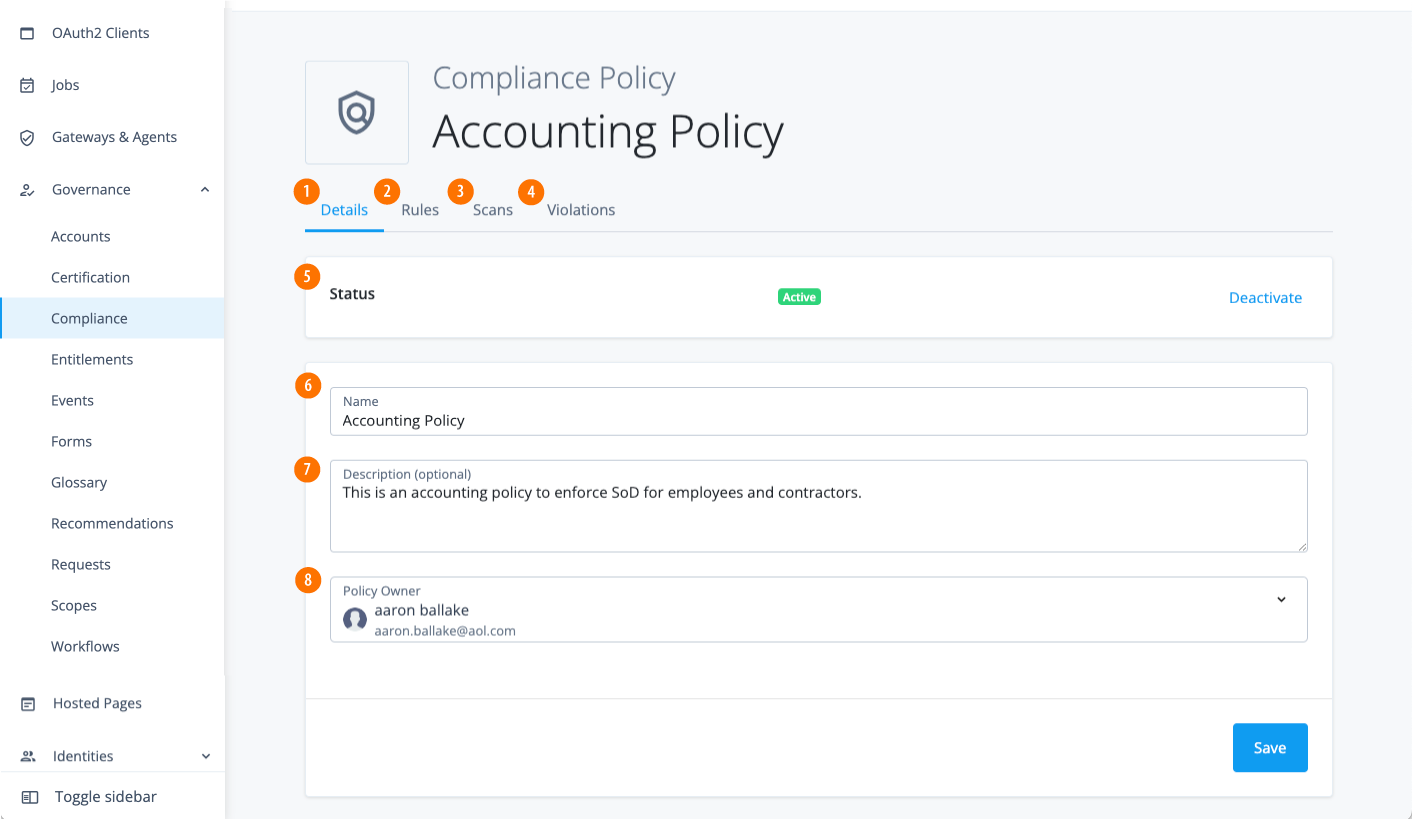Expand the Identities section
The height and width of the screenshot is (819, 1412).
click(205, 756)
